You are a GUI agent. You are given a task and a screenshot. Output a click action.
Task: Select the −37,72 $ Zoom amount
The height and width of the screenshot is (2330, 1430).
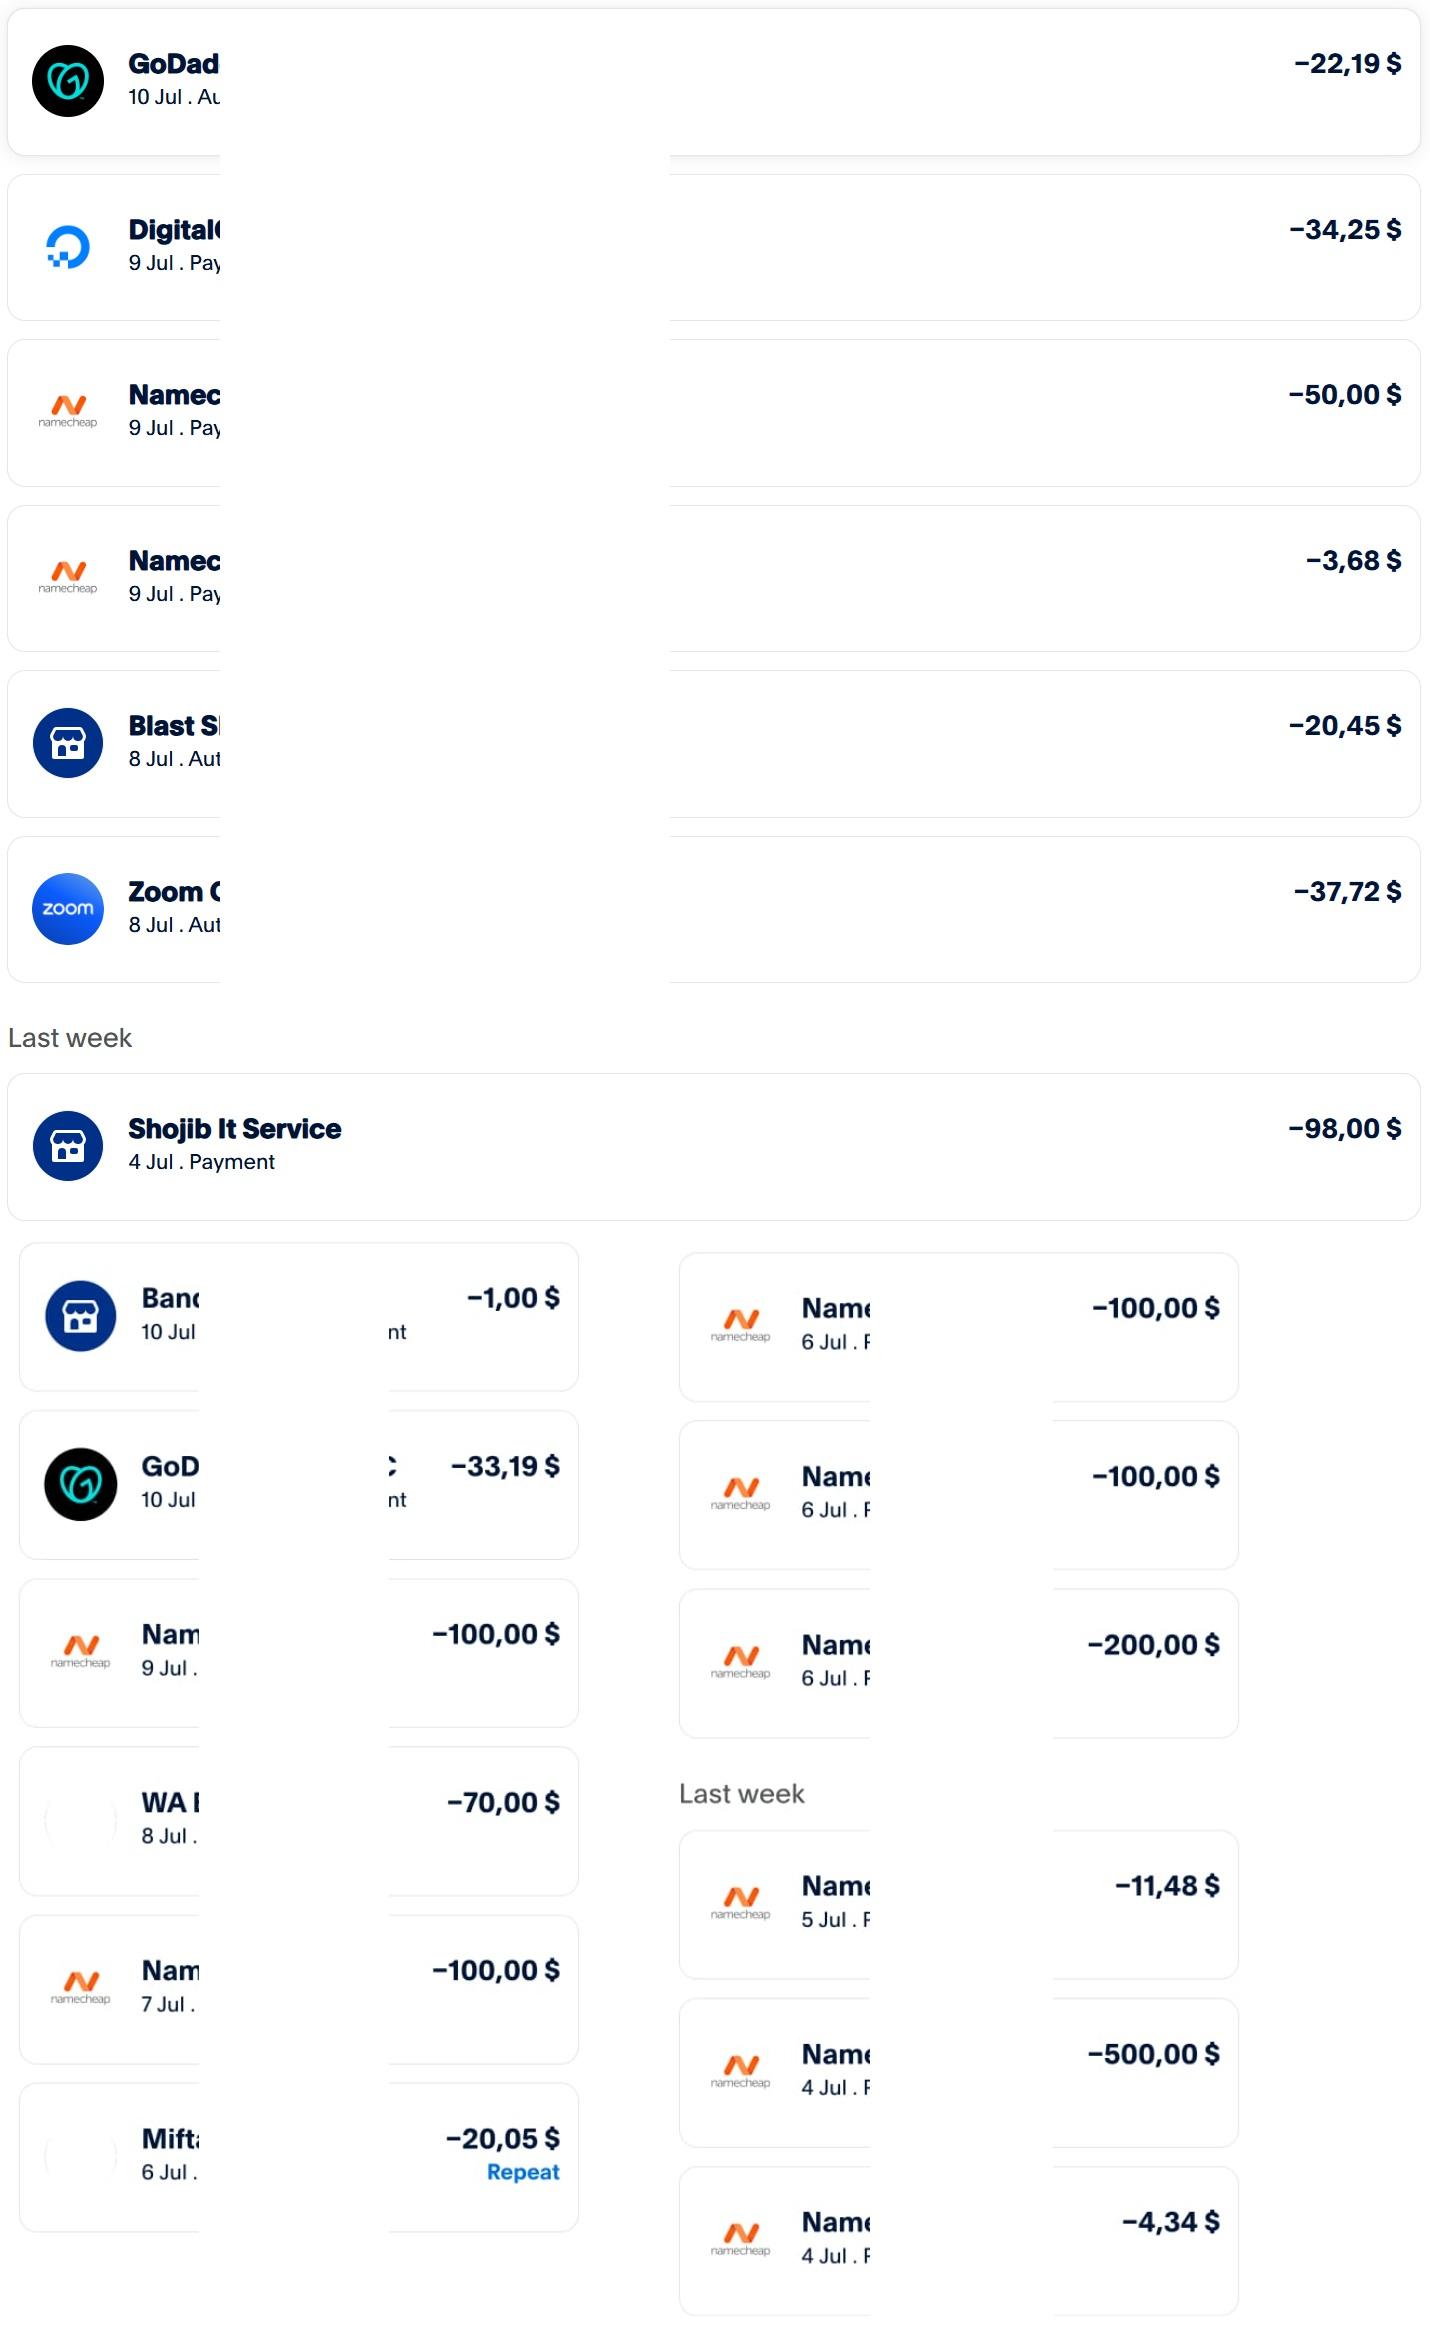pyautogui.click(x=1347, y=892)
